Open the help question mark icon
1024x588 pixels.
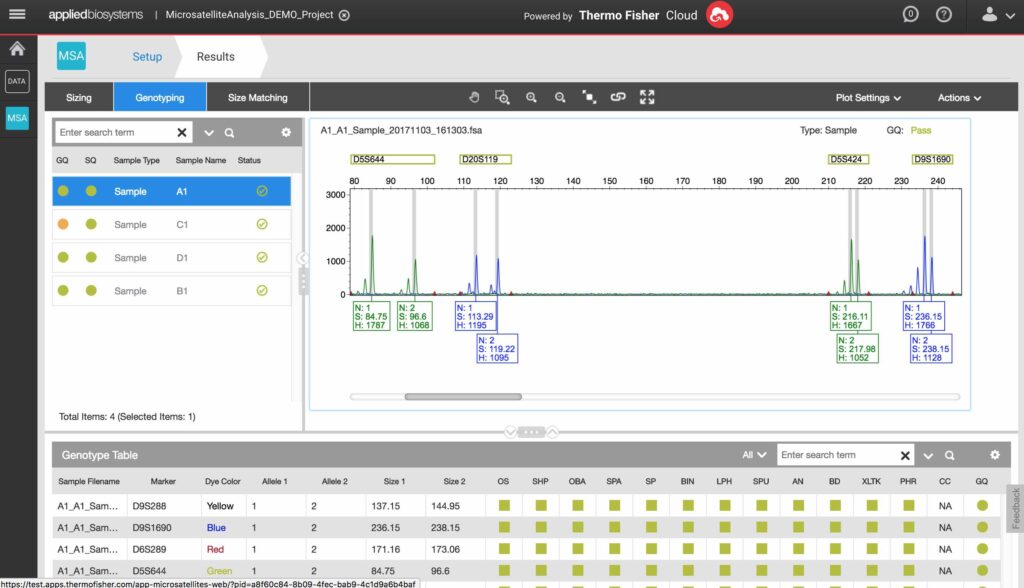point(943,15)
